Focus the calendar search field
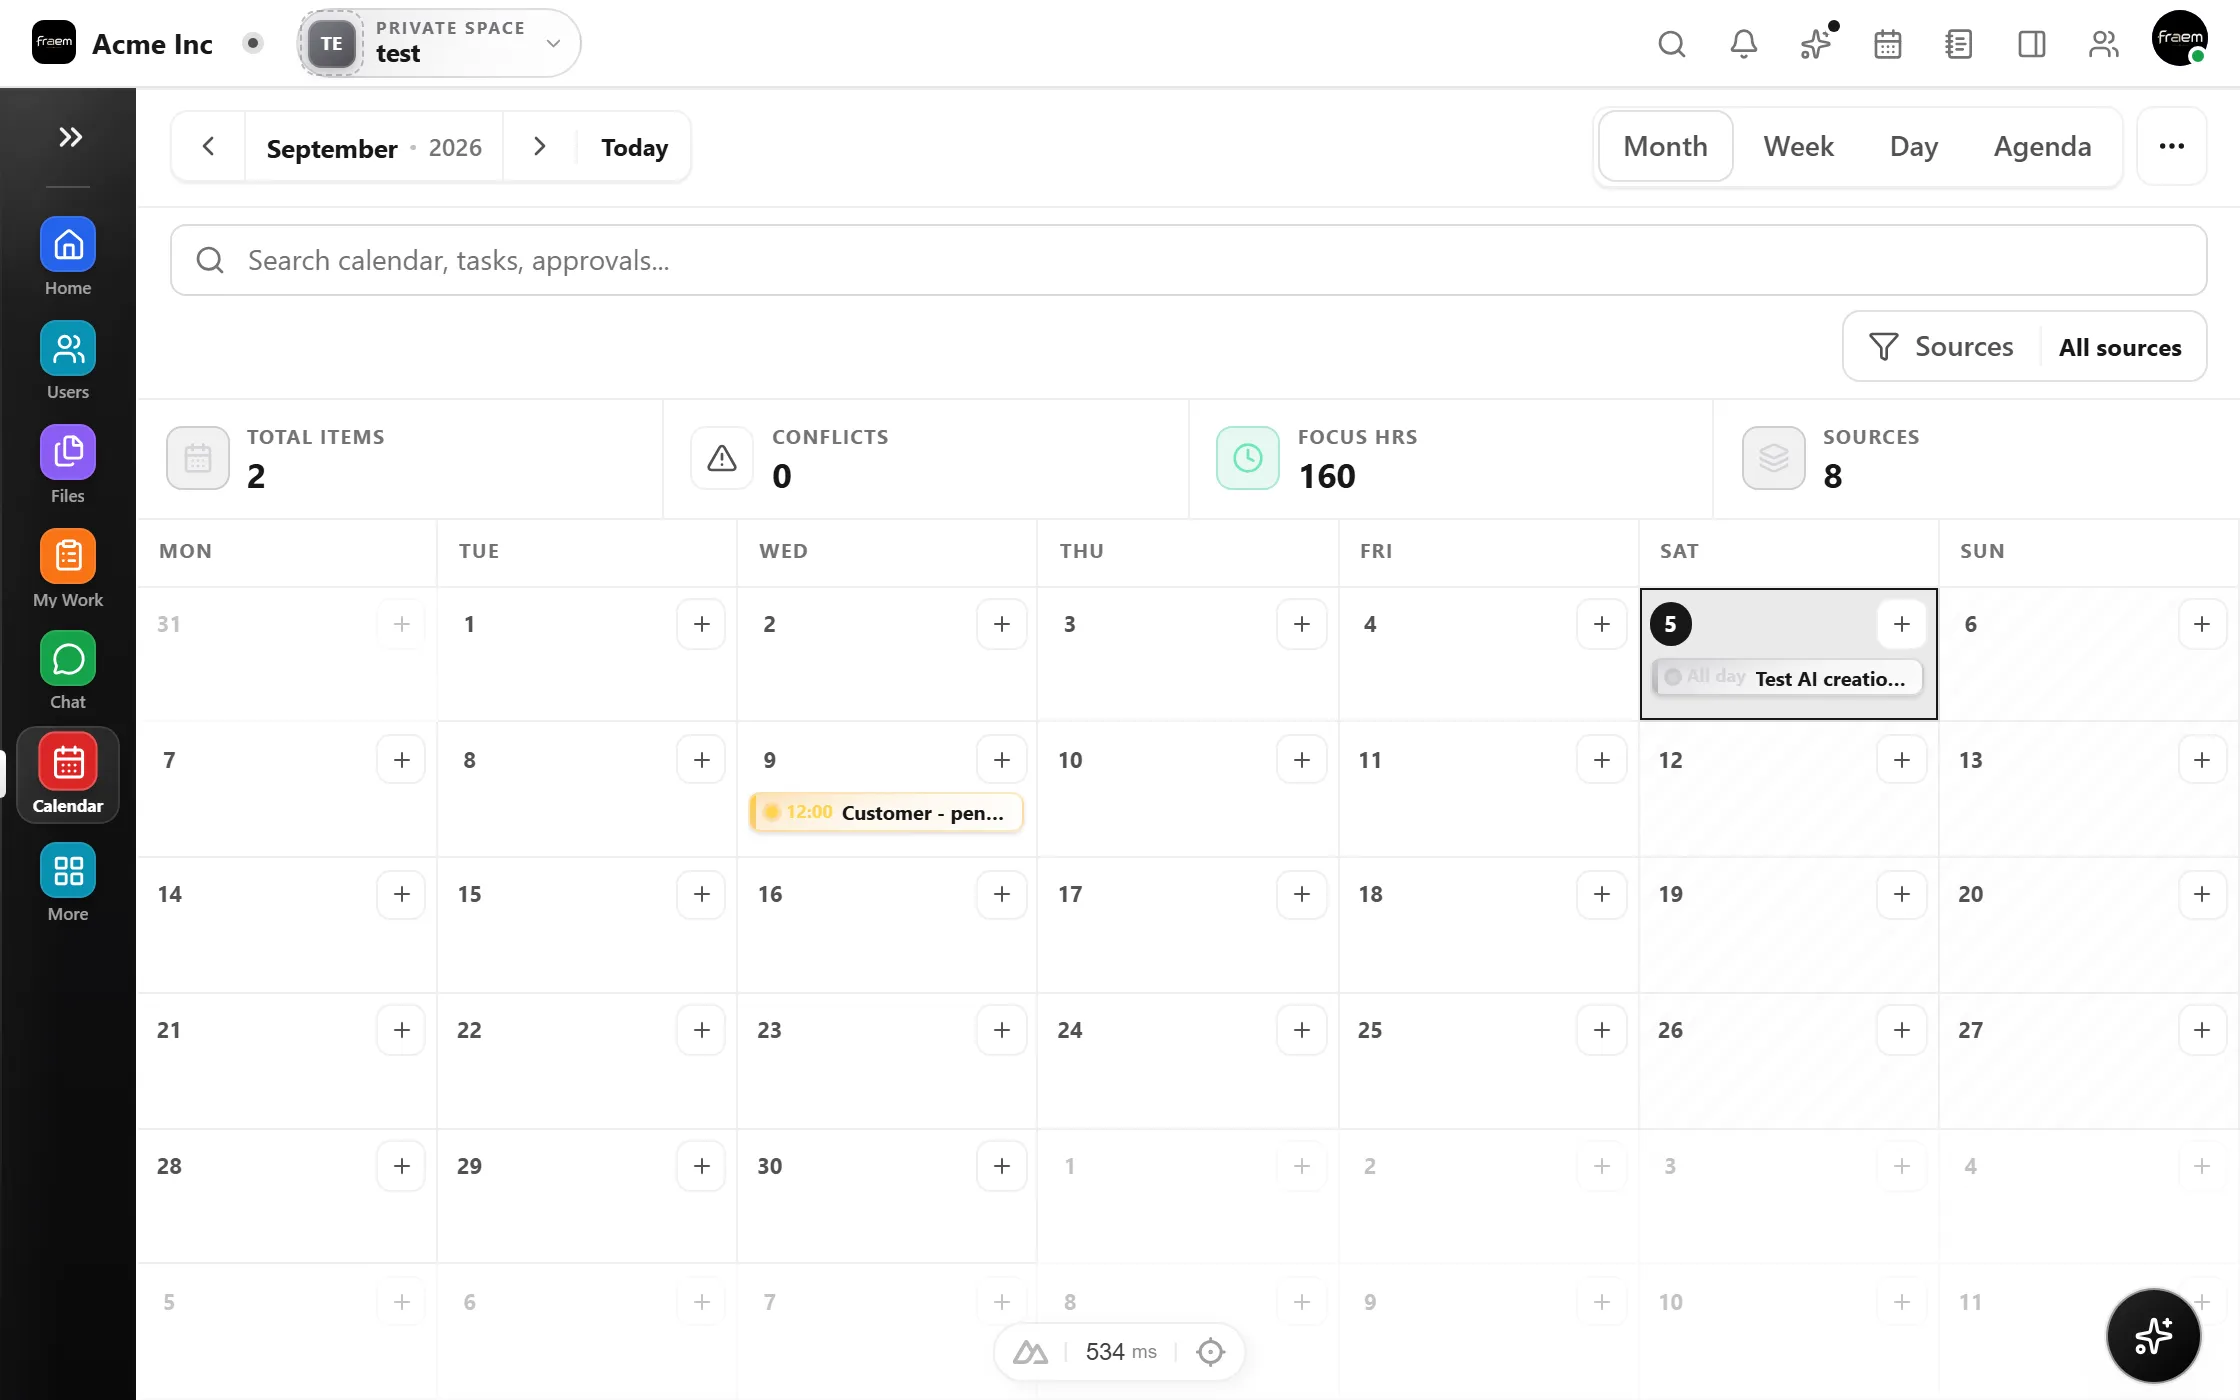Screen dimensions: 2240x1400 (x=1188, y=260)
